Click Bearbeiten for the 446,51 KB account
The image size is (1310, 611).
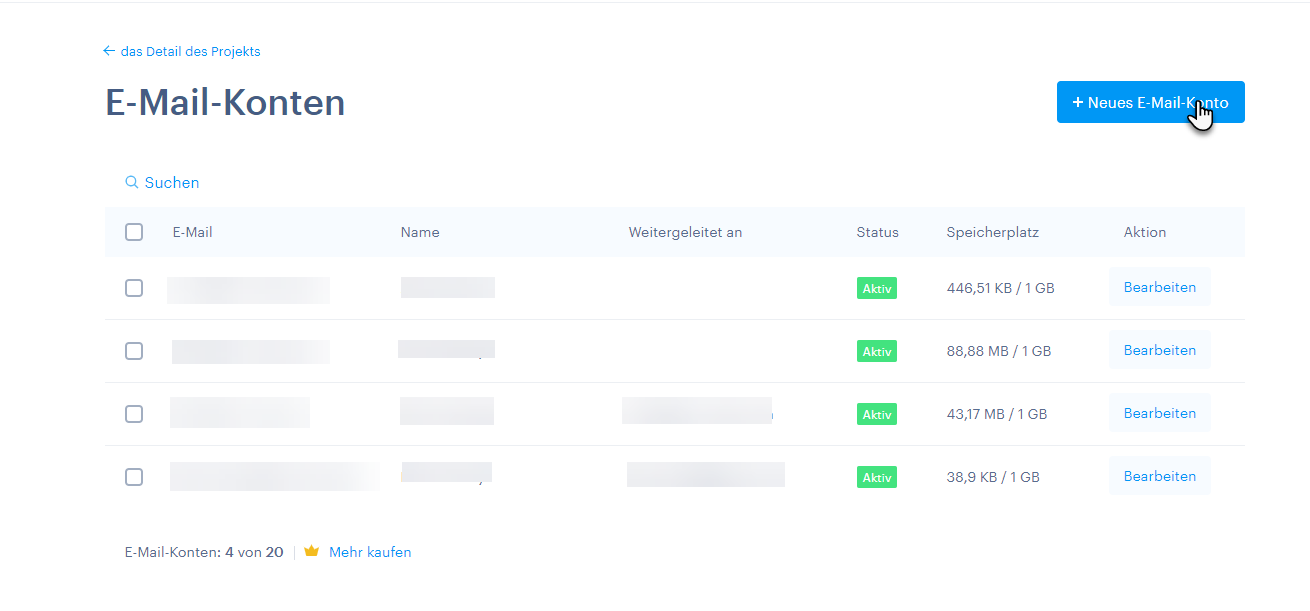tap(1159, 287)
